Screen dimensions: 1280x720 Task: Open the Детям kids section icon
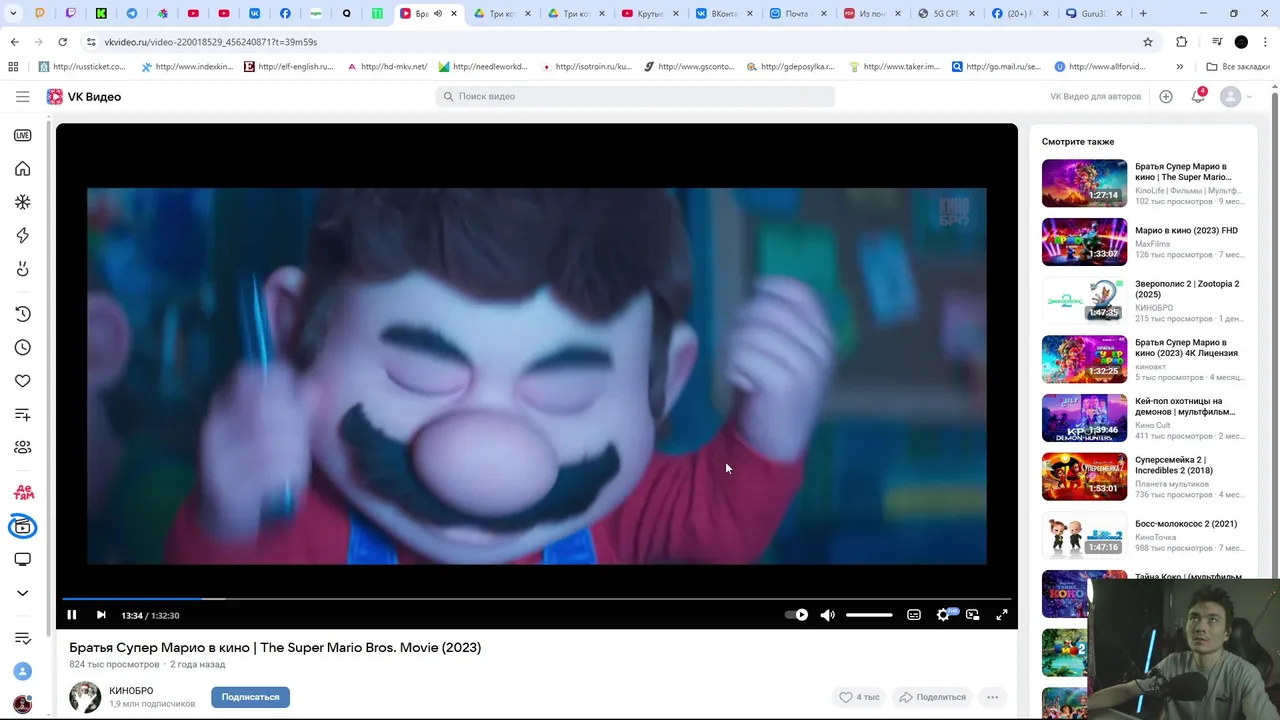pyautogui.click(x=22, y=493)
